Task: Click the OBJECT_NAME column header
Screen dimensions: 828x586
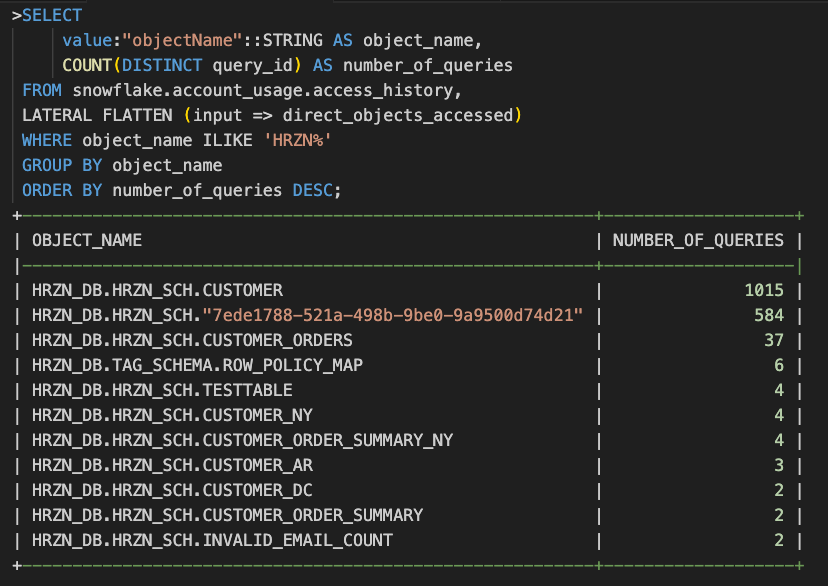Action: (x=87, y=240)
